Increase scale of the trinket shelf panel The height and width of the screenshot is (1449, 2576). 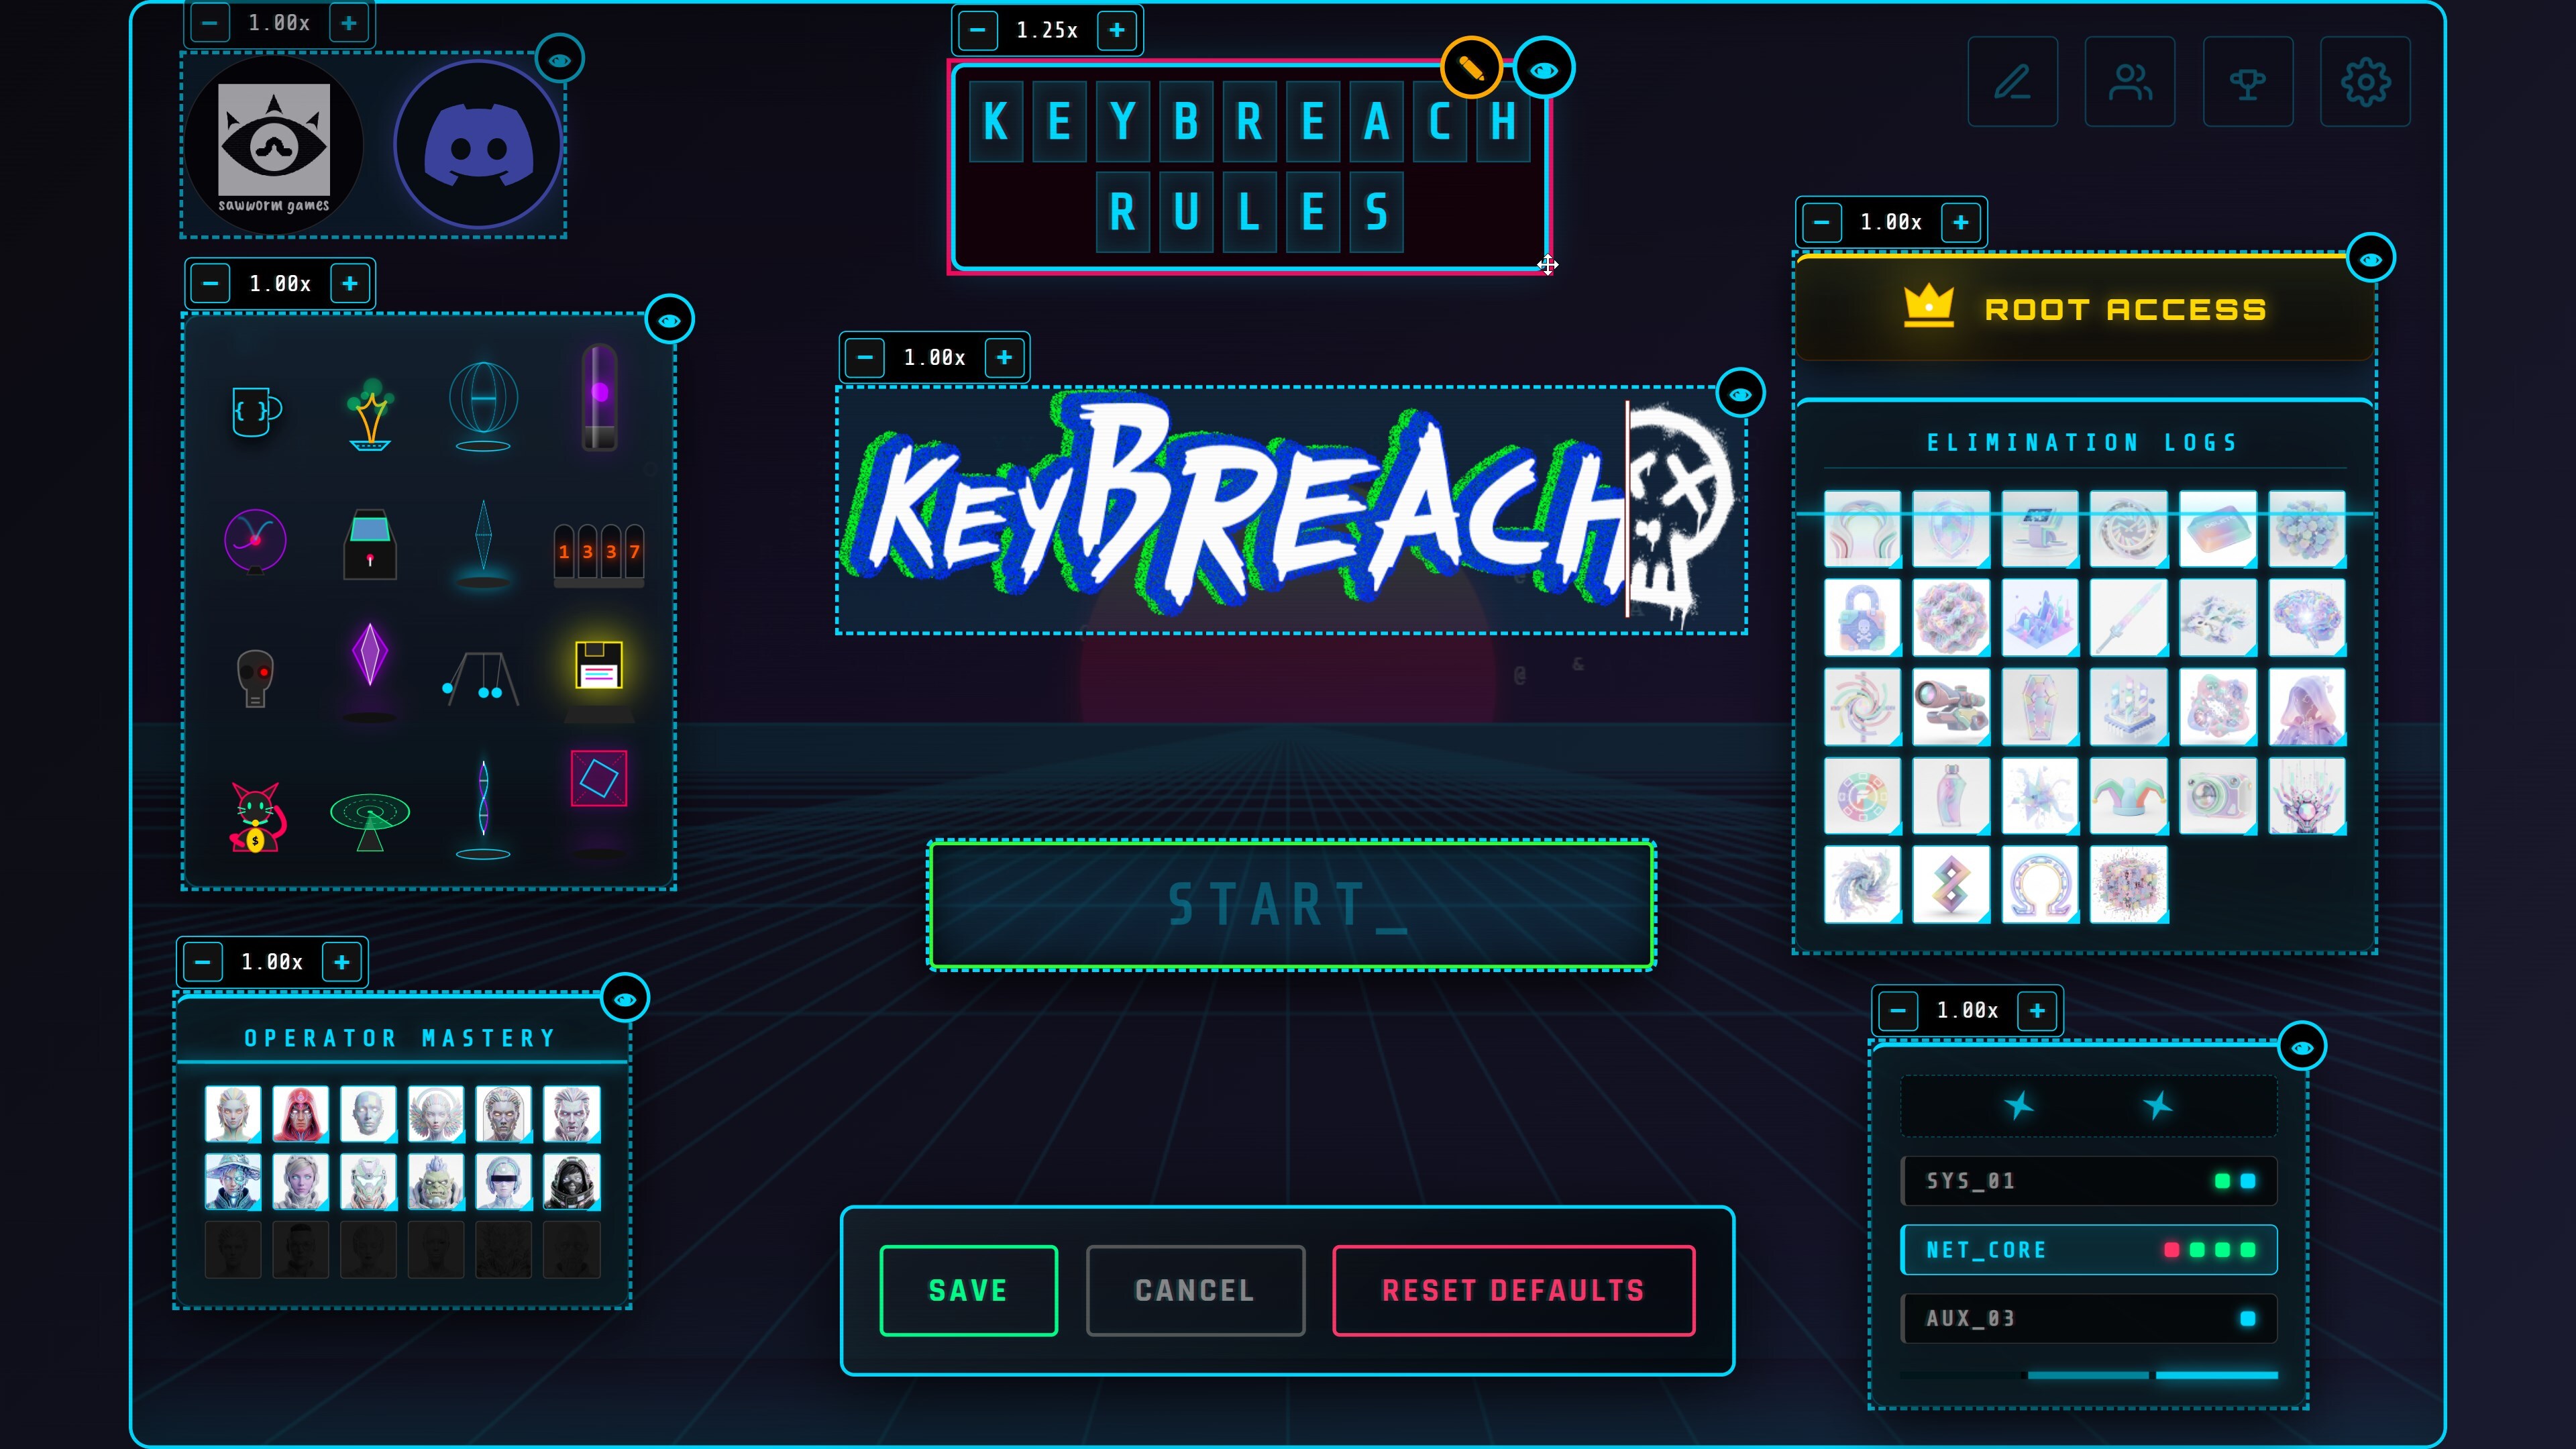pyautogui.click(x=350, y=284)
